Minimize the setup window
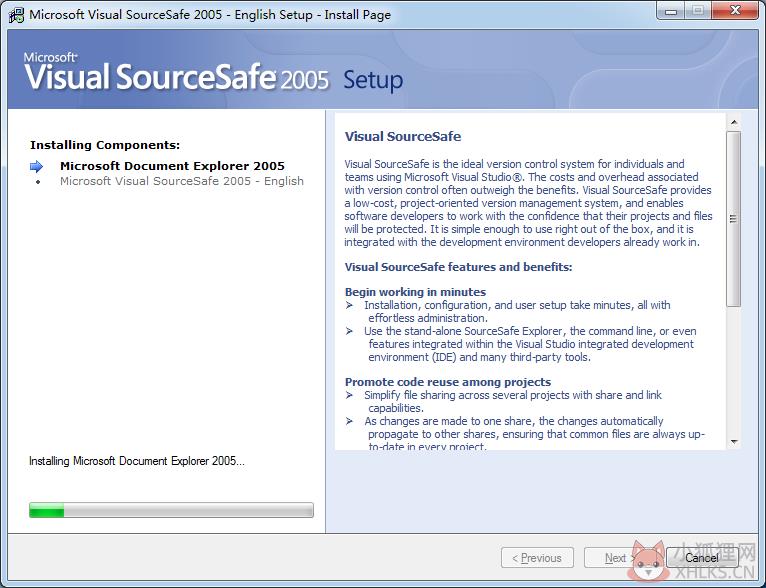Viewport: 766px width, 588px height. [671, 11]
